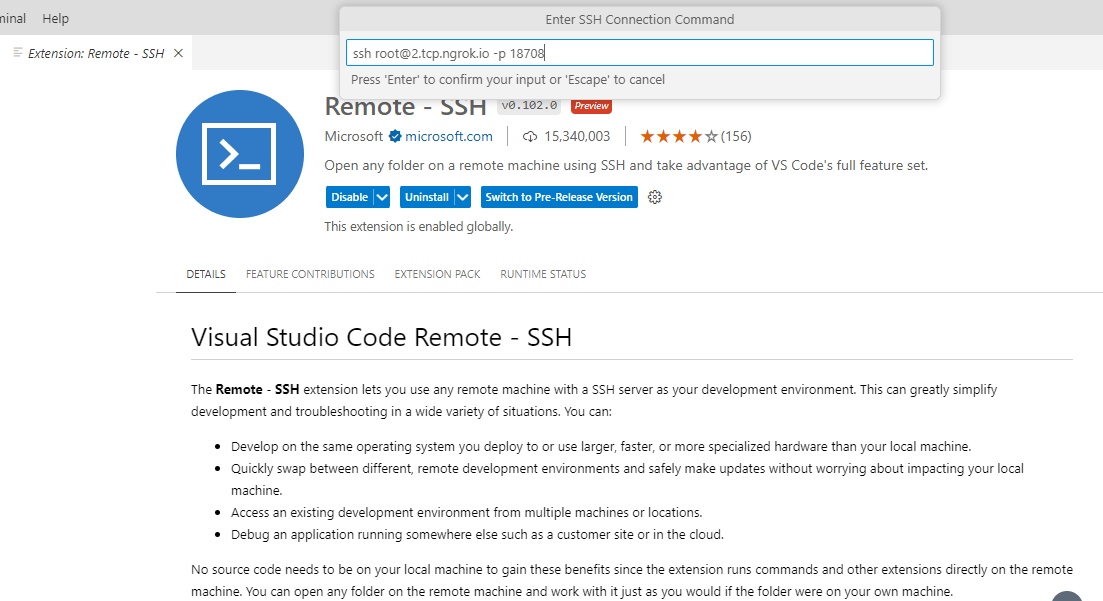This screenshot has height=601, width=1103.
Task: Click the paragraph starting 'No source code needs'
Action: 632,581
